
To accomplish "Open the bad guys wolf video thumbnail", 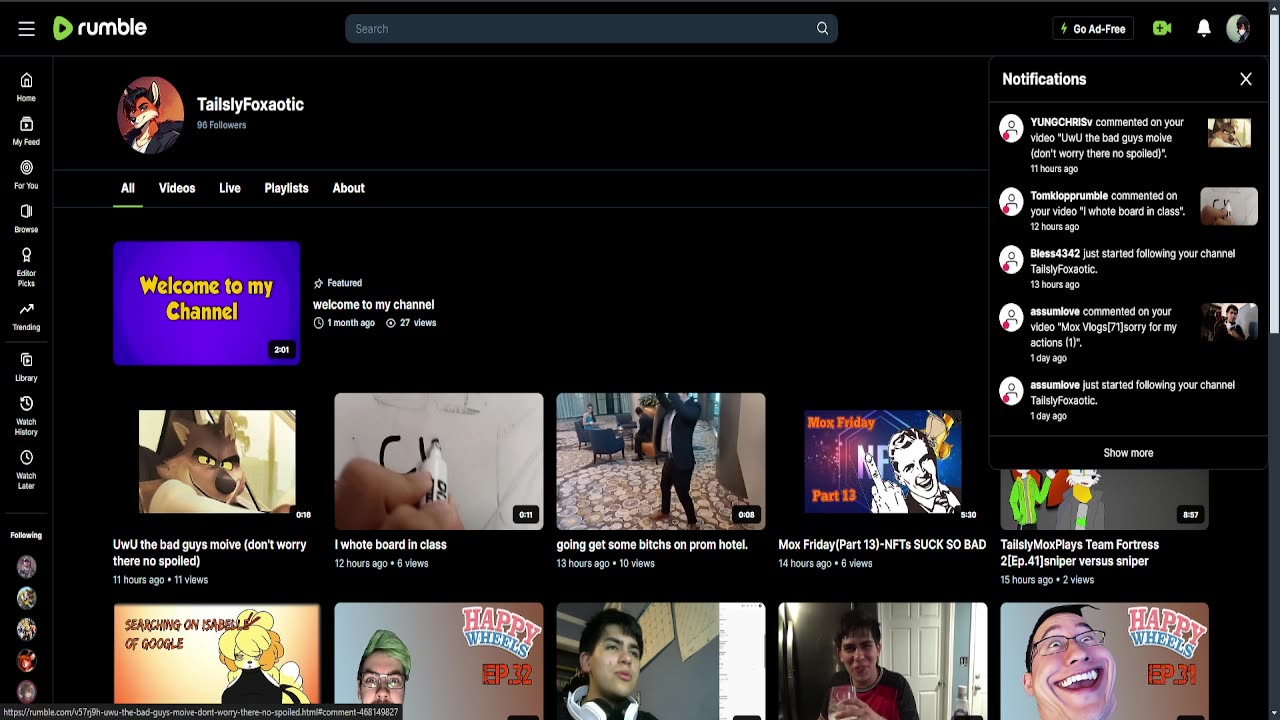I will [x=217, y=461].
